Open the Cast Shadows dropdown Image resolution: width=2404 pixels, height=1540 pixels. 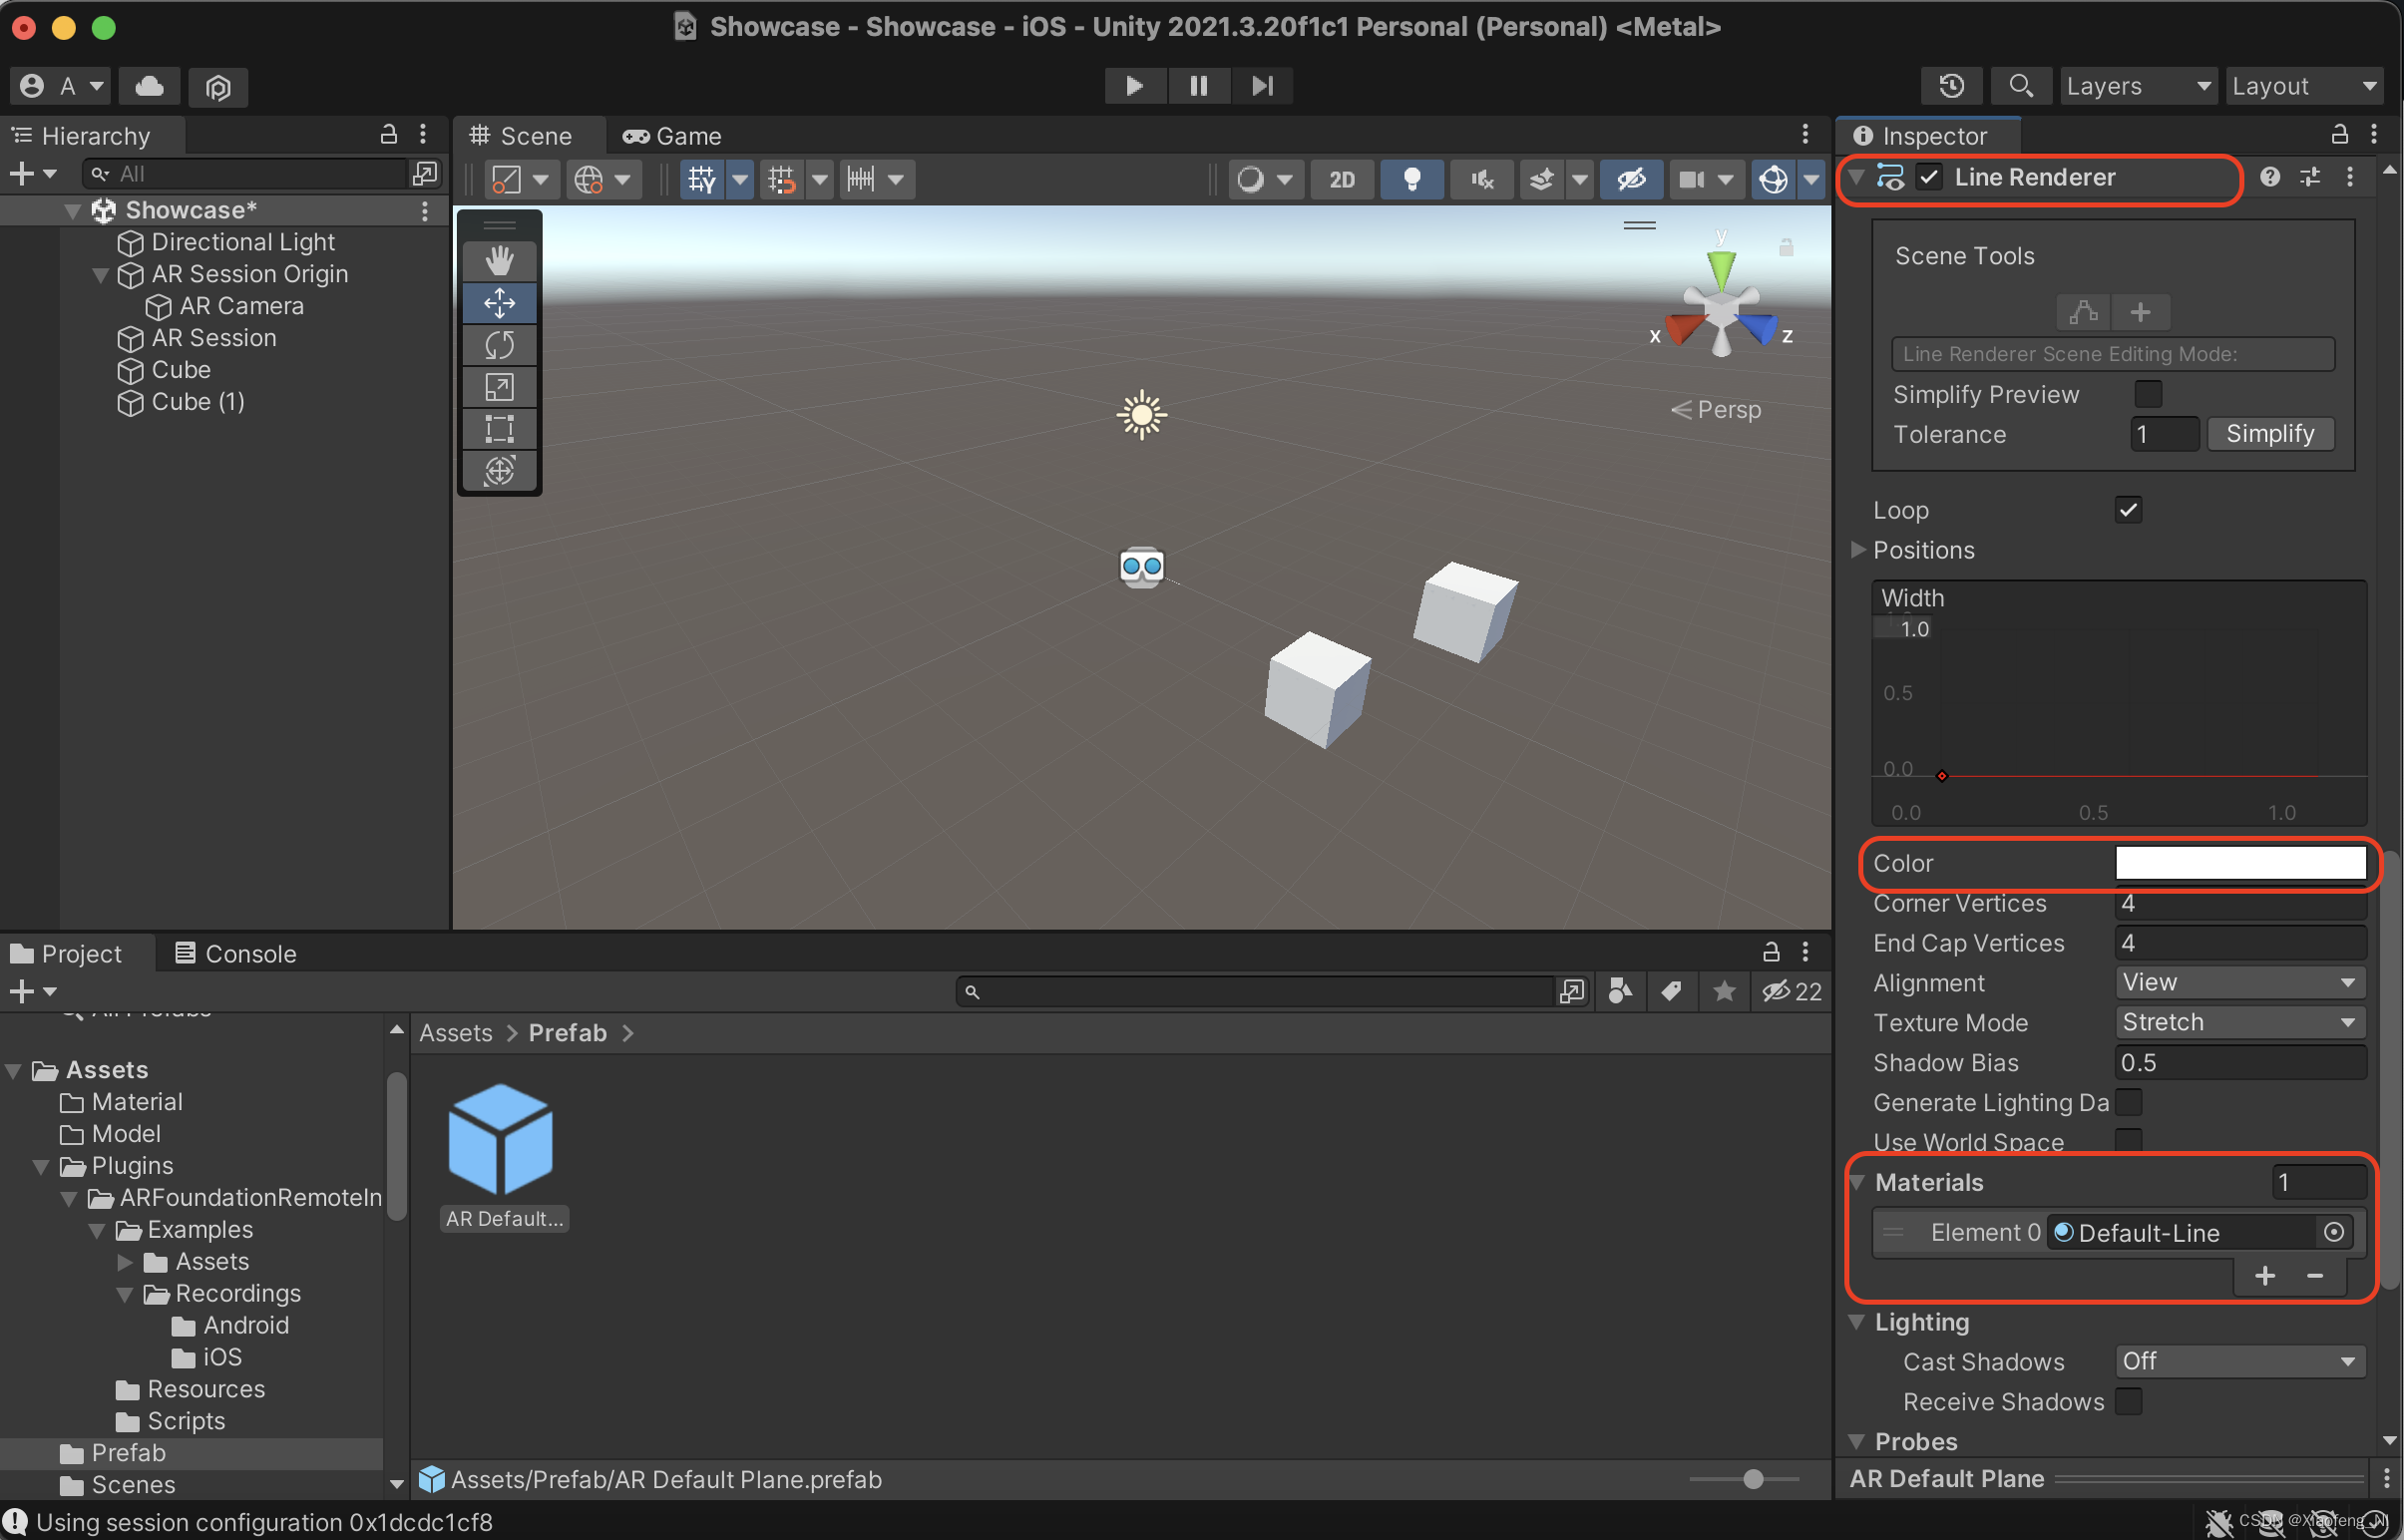tap(2239, 1360)
